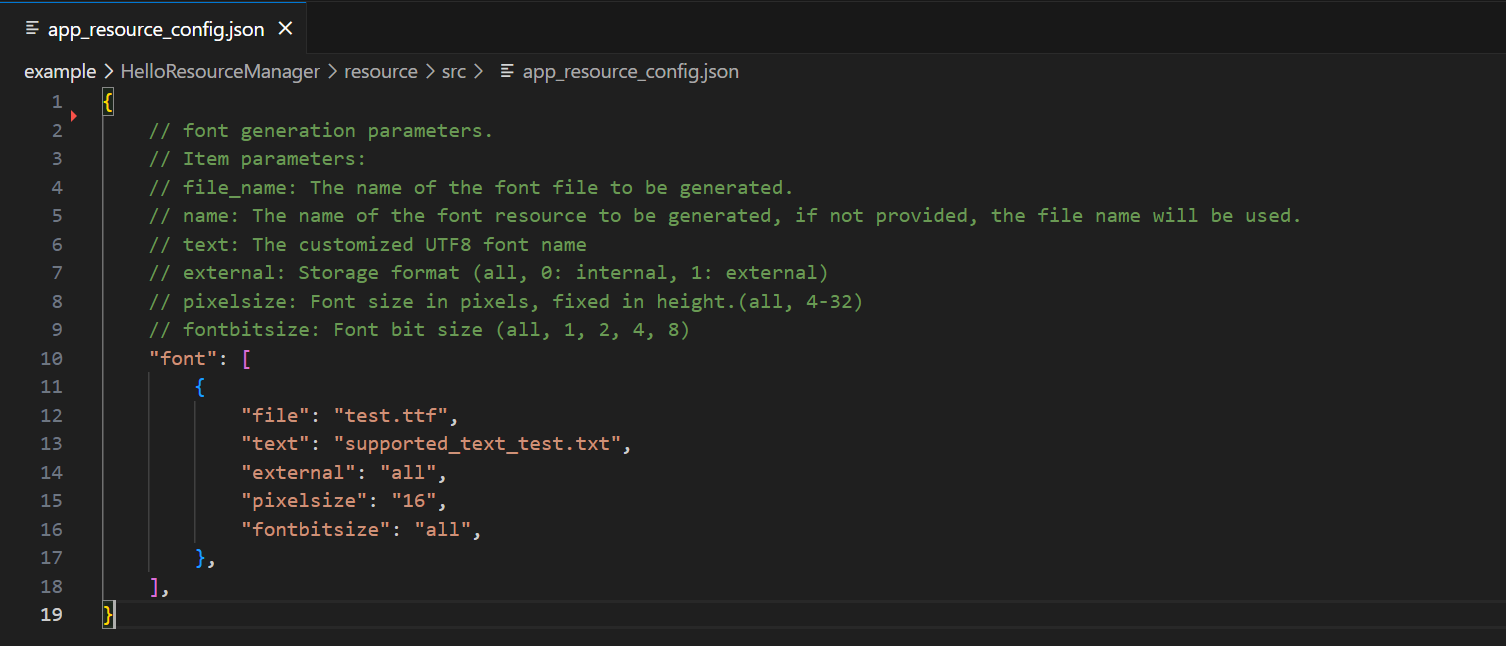Click the "text" key on line 13
The image size is (1506, 646).
pos(276,444)
